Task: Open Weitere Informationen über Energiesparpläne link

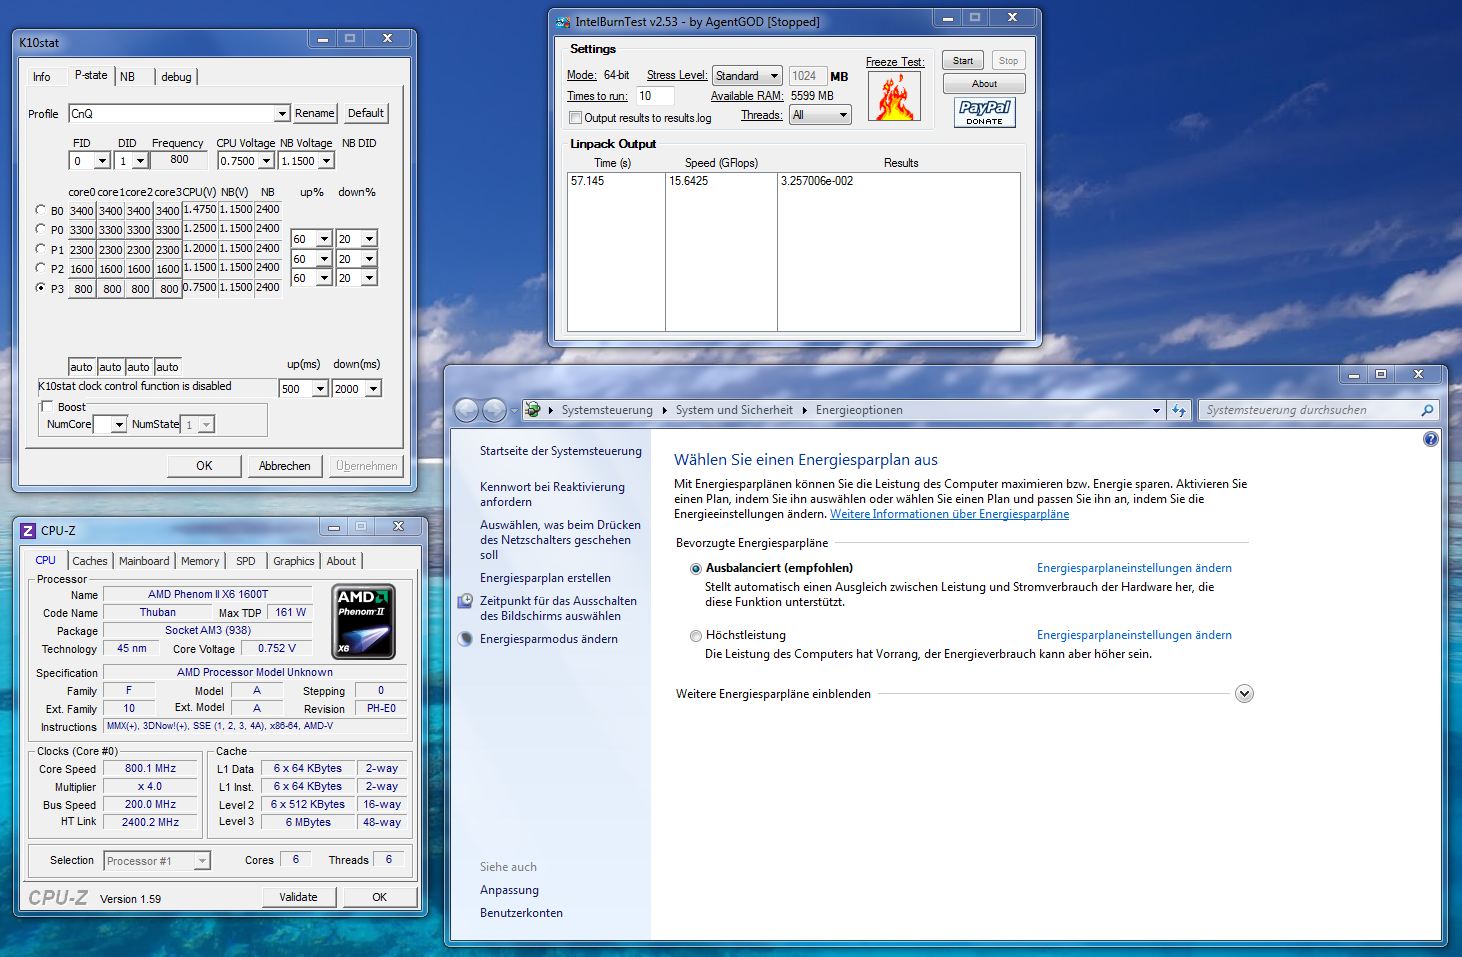Action: [949, 514]
